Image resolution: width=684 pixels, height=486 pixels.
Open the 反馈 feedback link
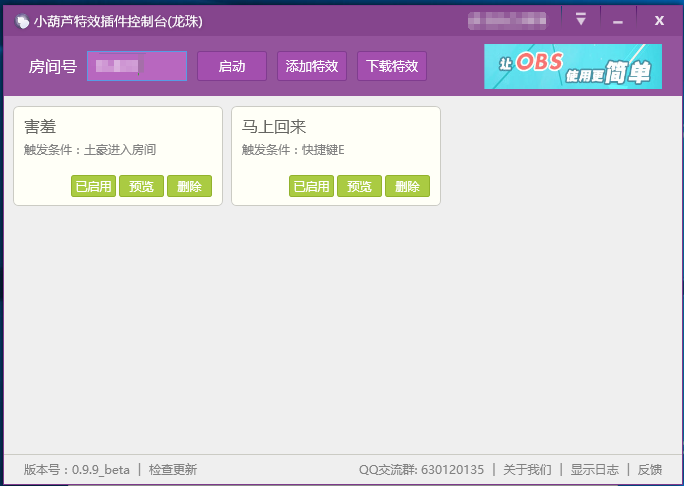tap(650, 469)
